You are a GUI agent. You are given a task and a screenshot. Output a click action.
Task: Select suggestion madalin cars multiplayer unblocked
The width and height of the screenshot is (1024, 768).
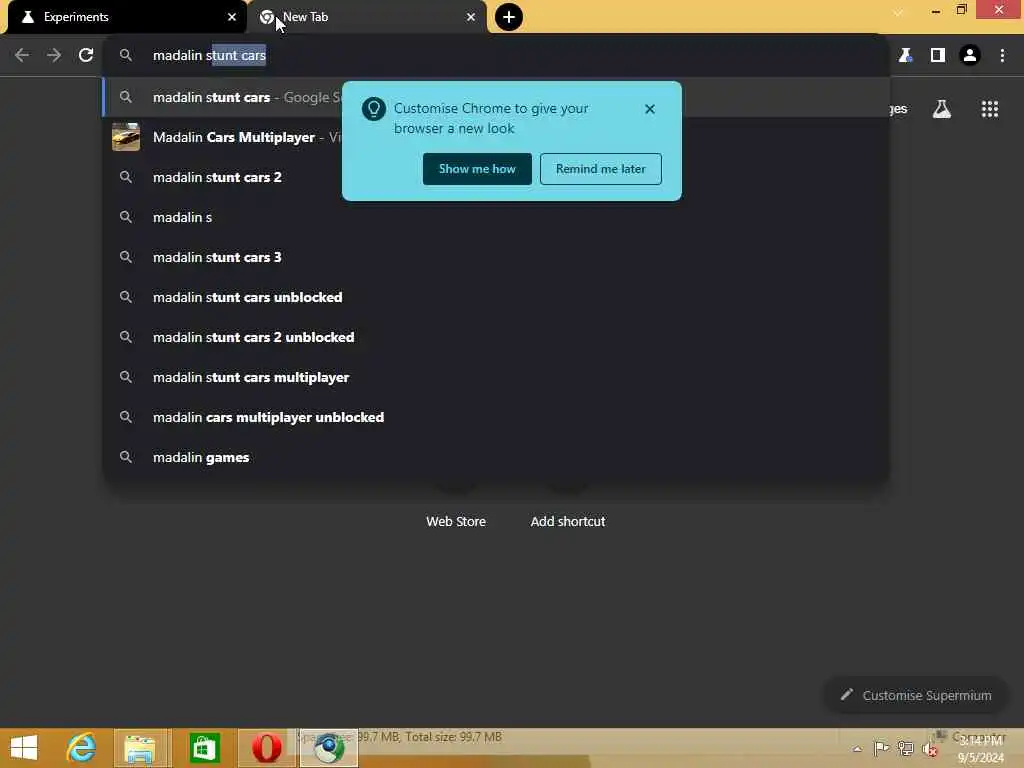click(496, 417)
